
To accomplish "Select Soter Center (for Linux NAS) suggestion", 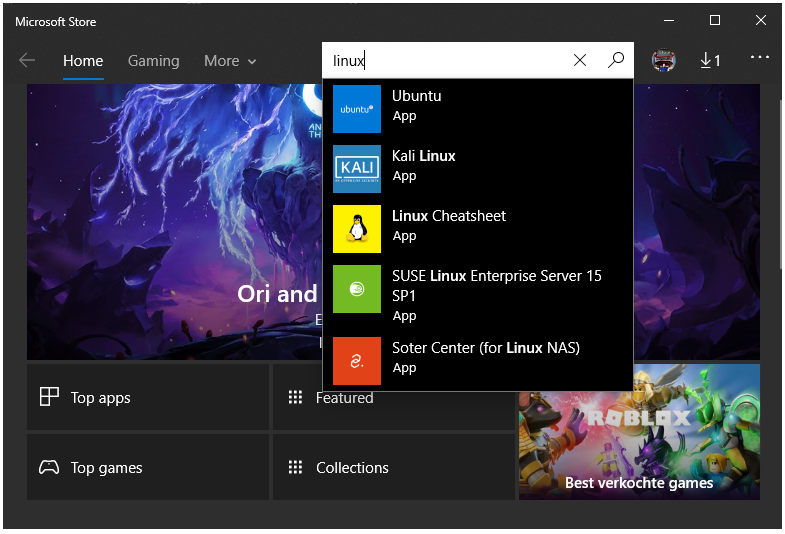I will pyautogui.click(x=478, y=361).
